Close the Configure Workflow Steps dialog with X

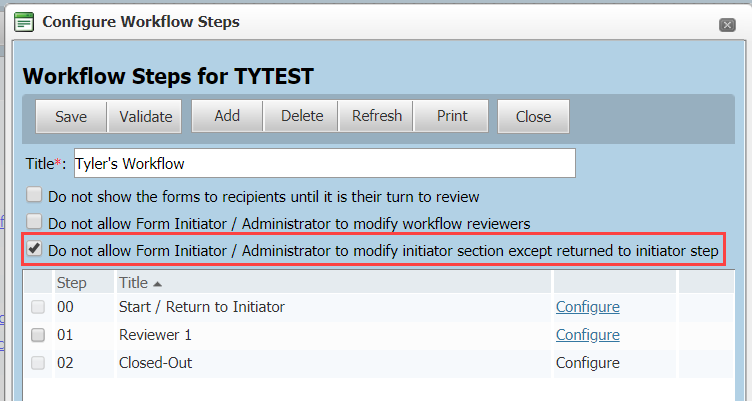[727, 25]
